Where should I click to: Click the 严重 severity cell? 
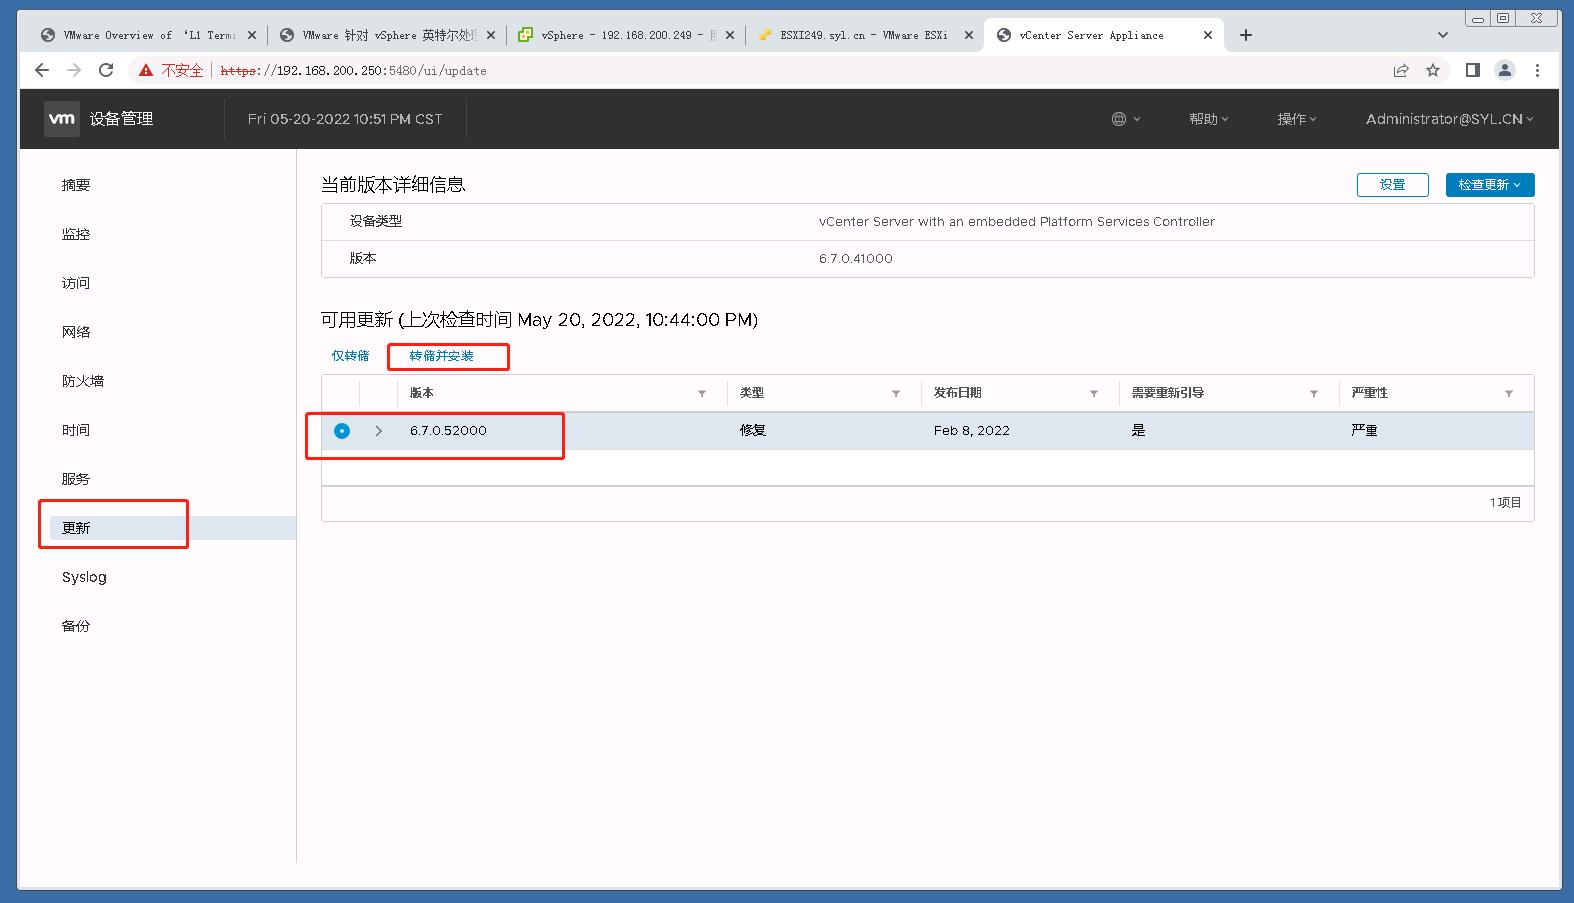tap(1364, 431)
